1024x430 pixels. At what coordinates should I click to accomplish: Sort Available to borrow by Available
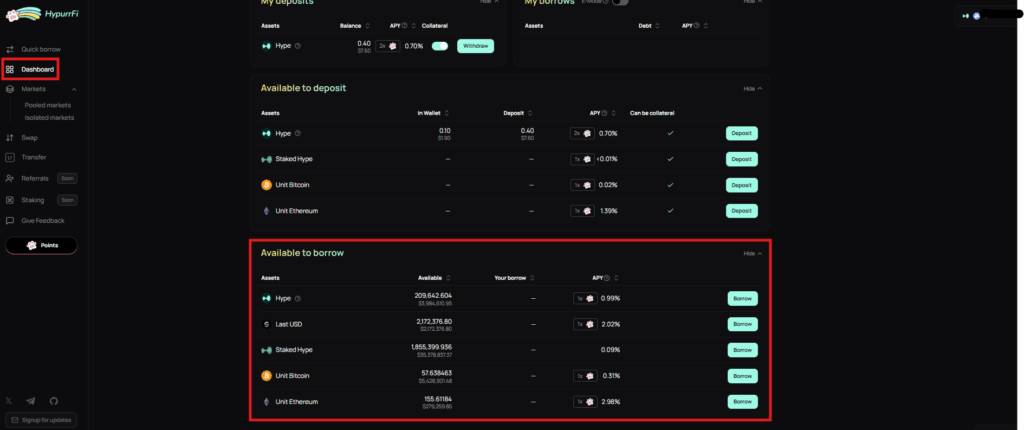[447, 278]
